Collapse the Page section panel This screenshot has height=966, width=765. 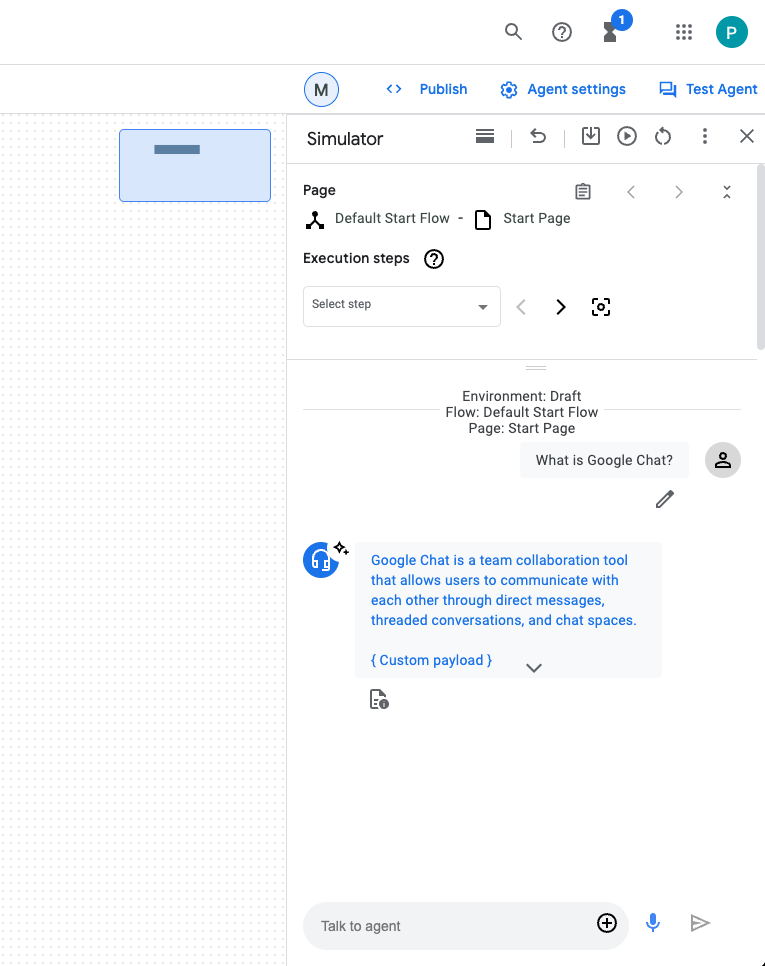727,192
